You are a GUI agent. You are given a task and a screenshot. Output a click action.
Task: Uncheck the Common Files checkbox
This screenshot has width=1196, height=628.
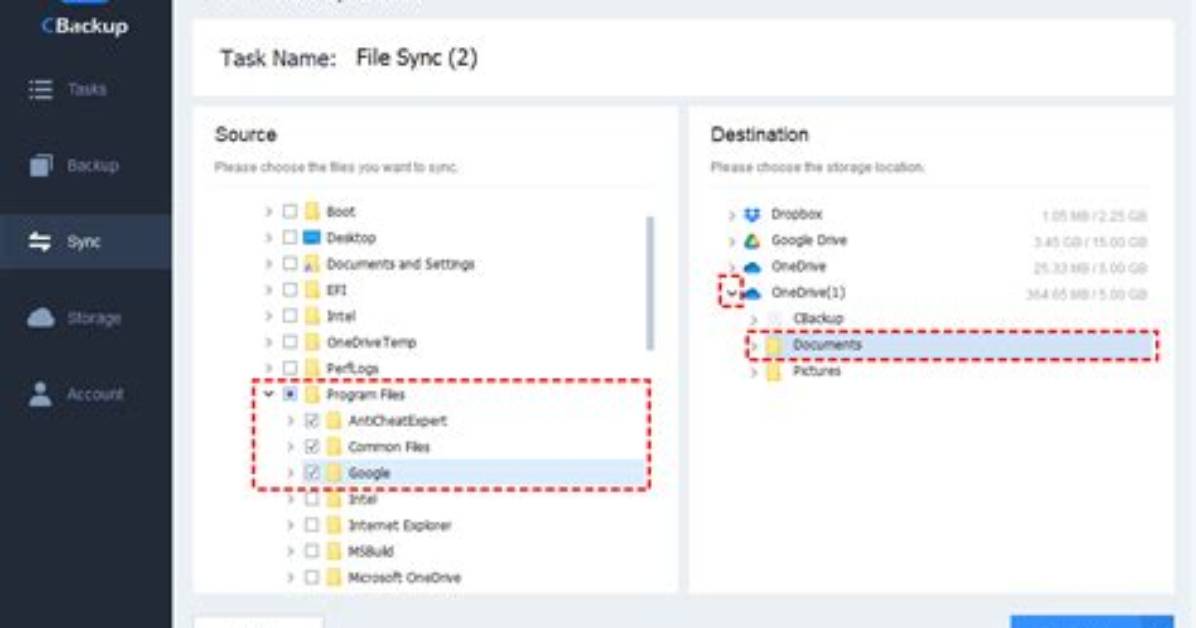tap(311, 446)
